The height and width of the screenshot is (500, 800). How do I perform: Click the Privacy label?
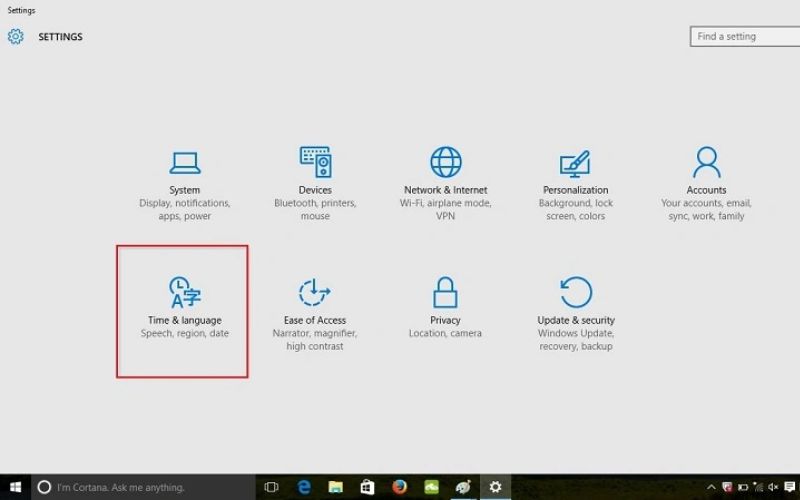445,320
